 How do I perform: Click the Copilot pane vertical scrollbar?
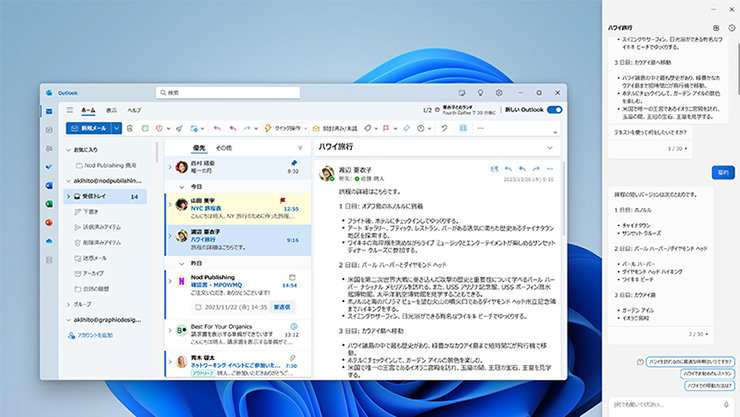coord(738,68)
